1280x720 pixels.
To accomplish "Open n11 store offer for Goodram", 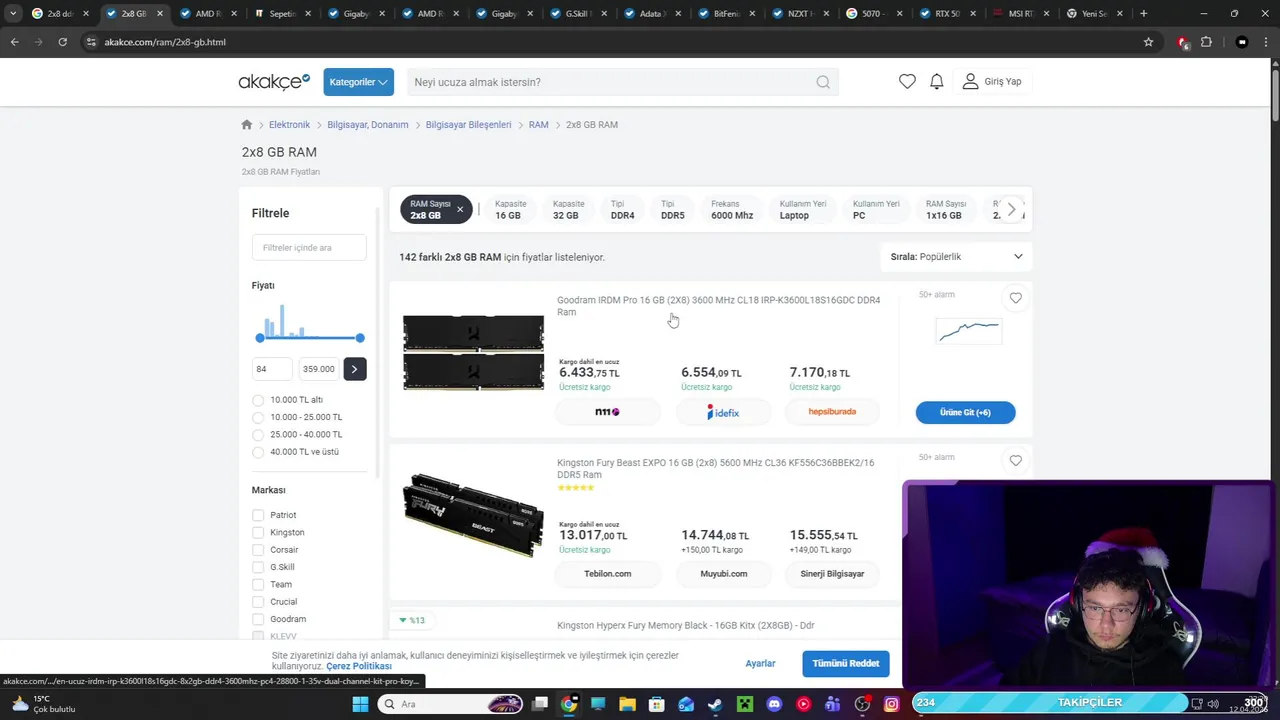I will click(x=608, y=412).
